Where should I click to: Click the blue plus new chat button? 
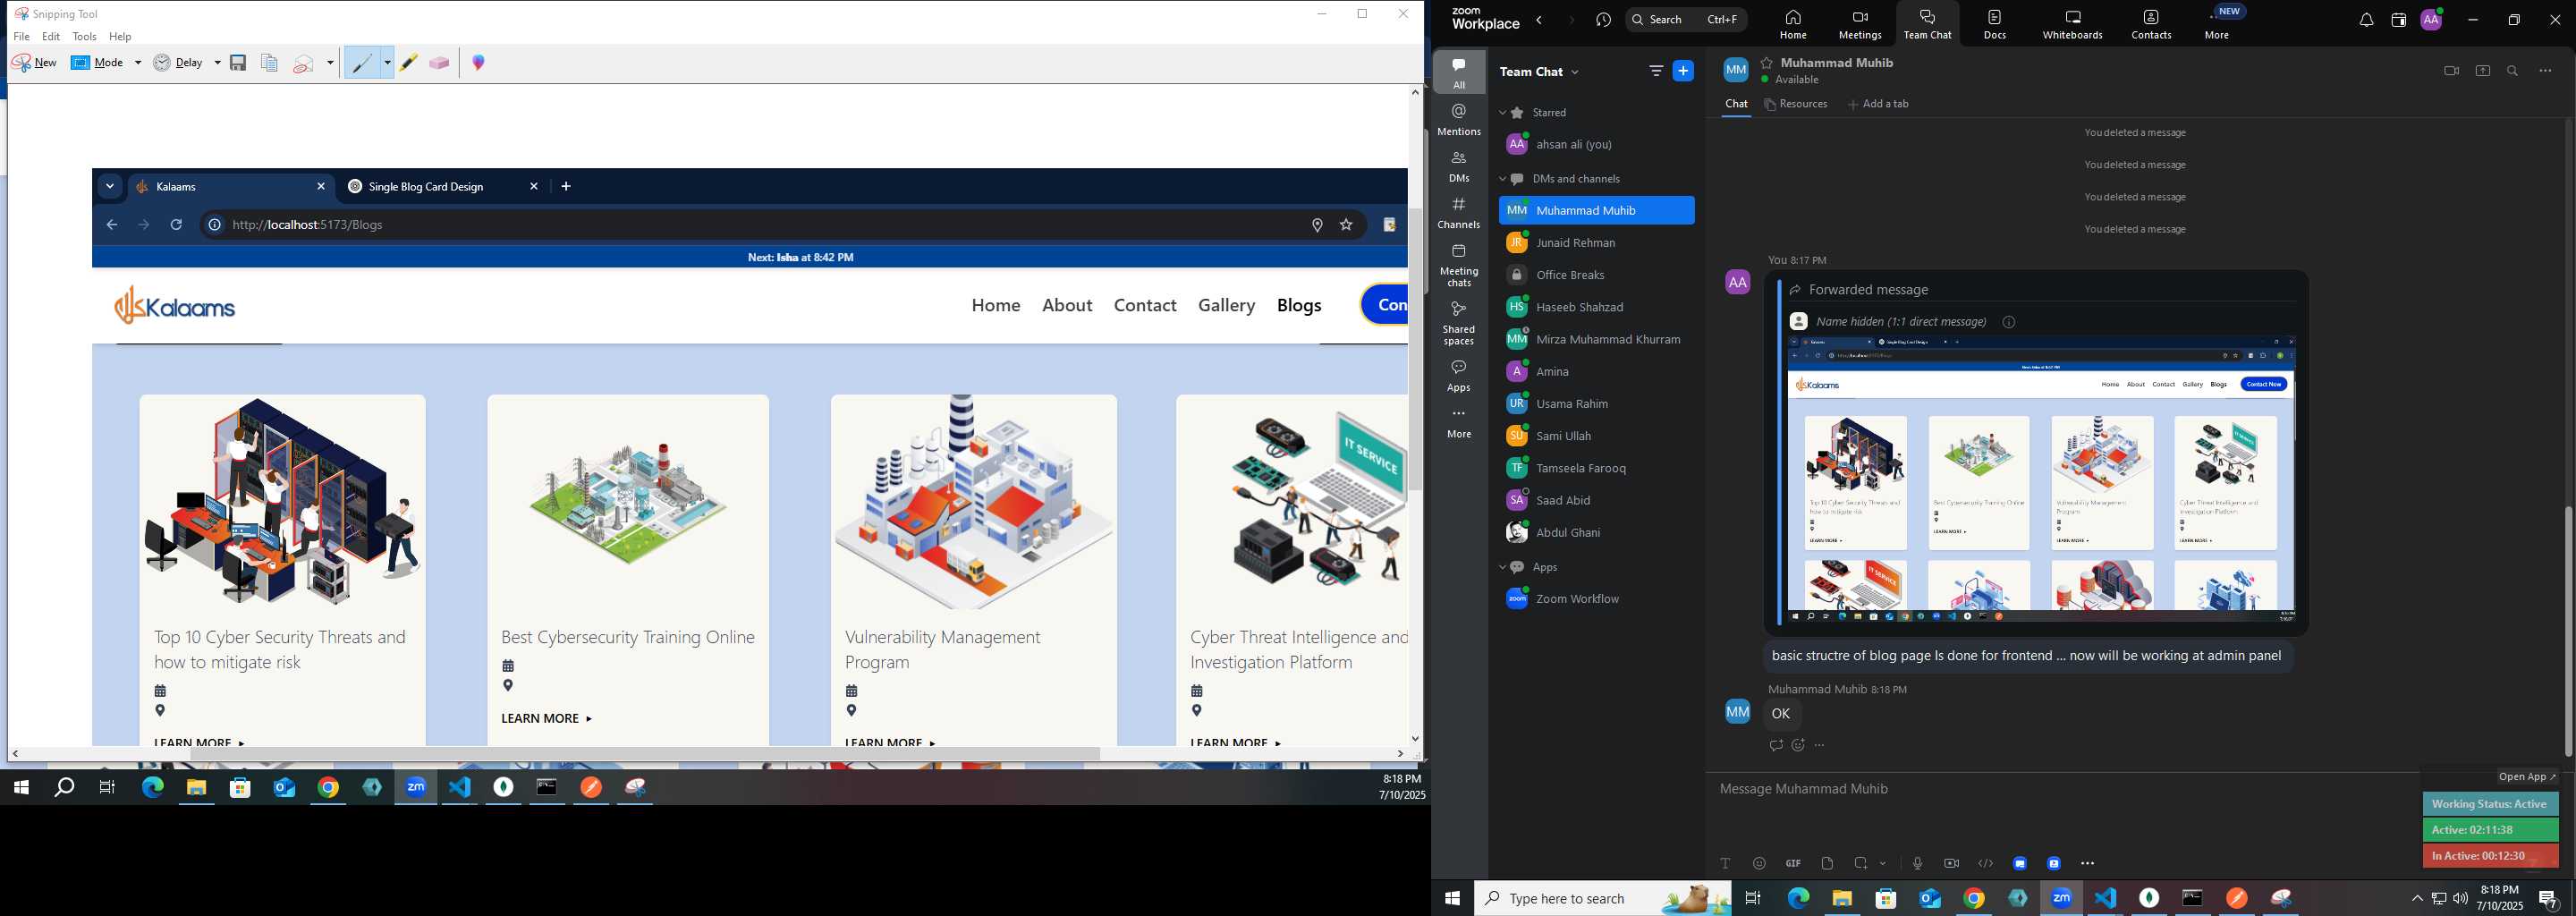coord(1684,71)
